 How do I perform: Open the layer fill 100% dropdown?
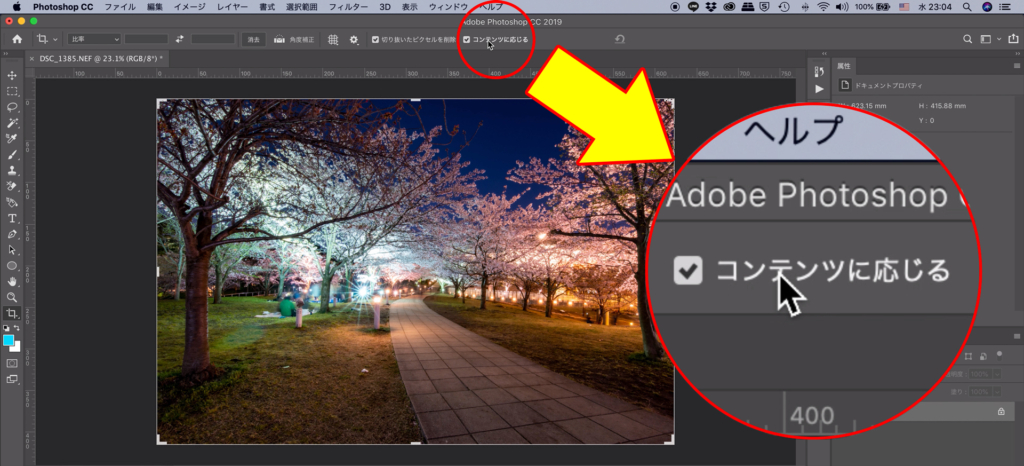[996, 392]
